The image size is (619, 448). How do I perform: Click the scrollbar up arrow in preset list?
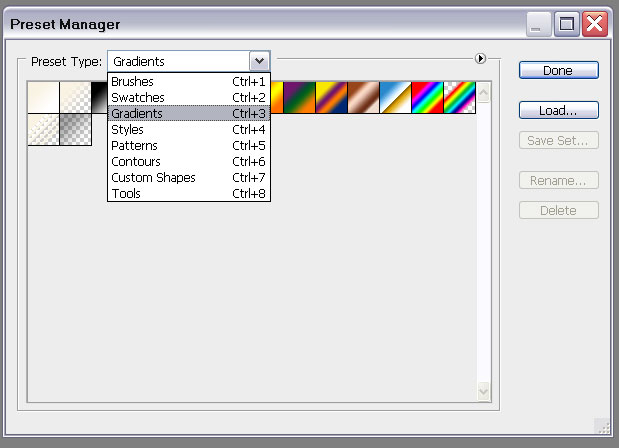484,93
